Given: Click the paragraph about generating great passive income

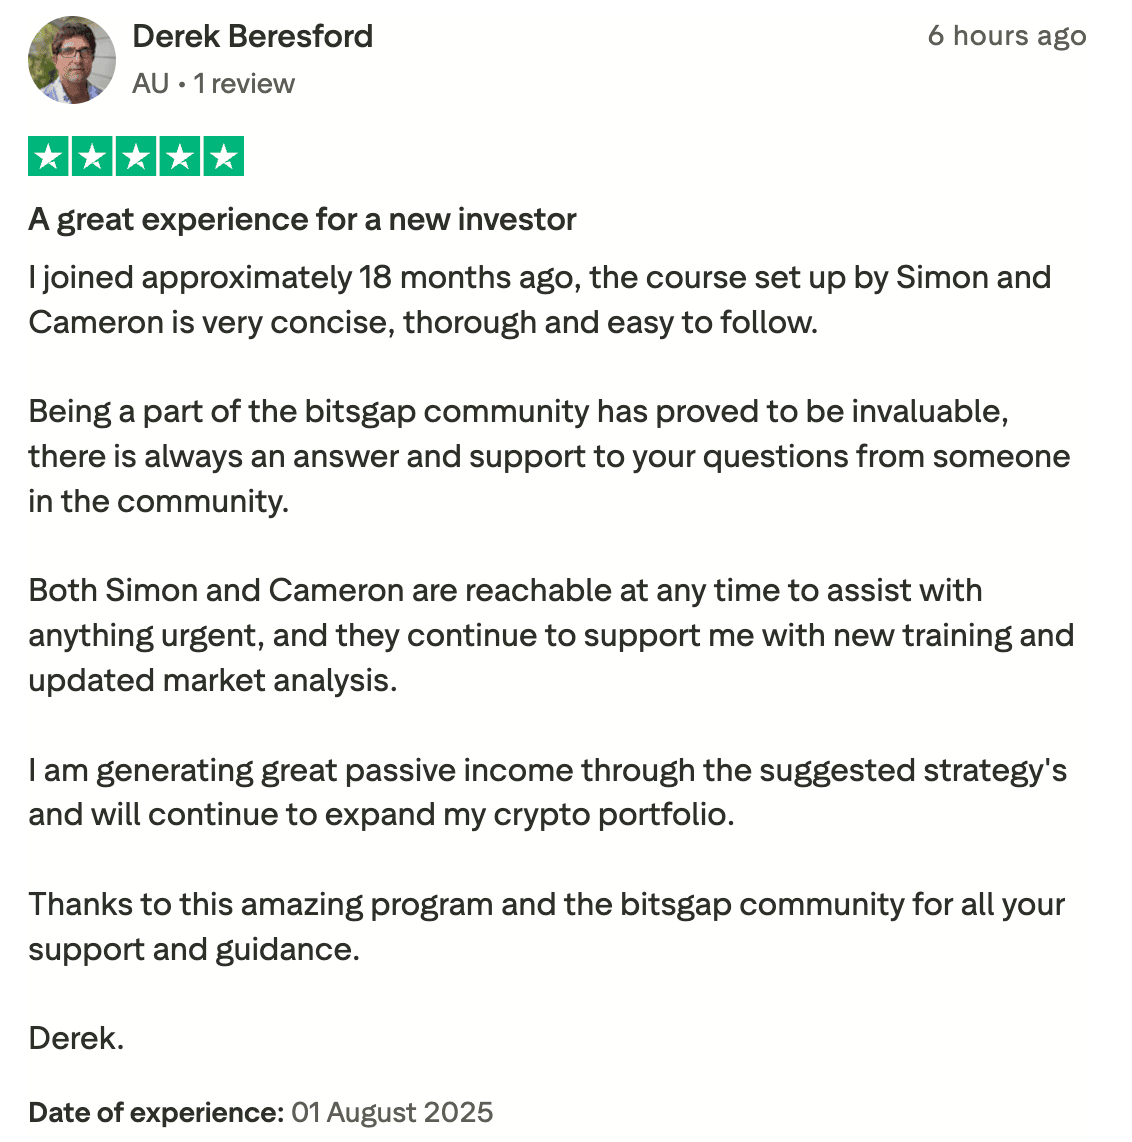Looking at the screenshot, I should coord(547,792).
